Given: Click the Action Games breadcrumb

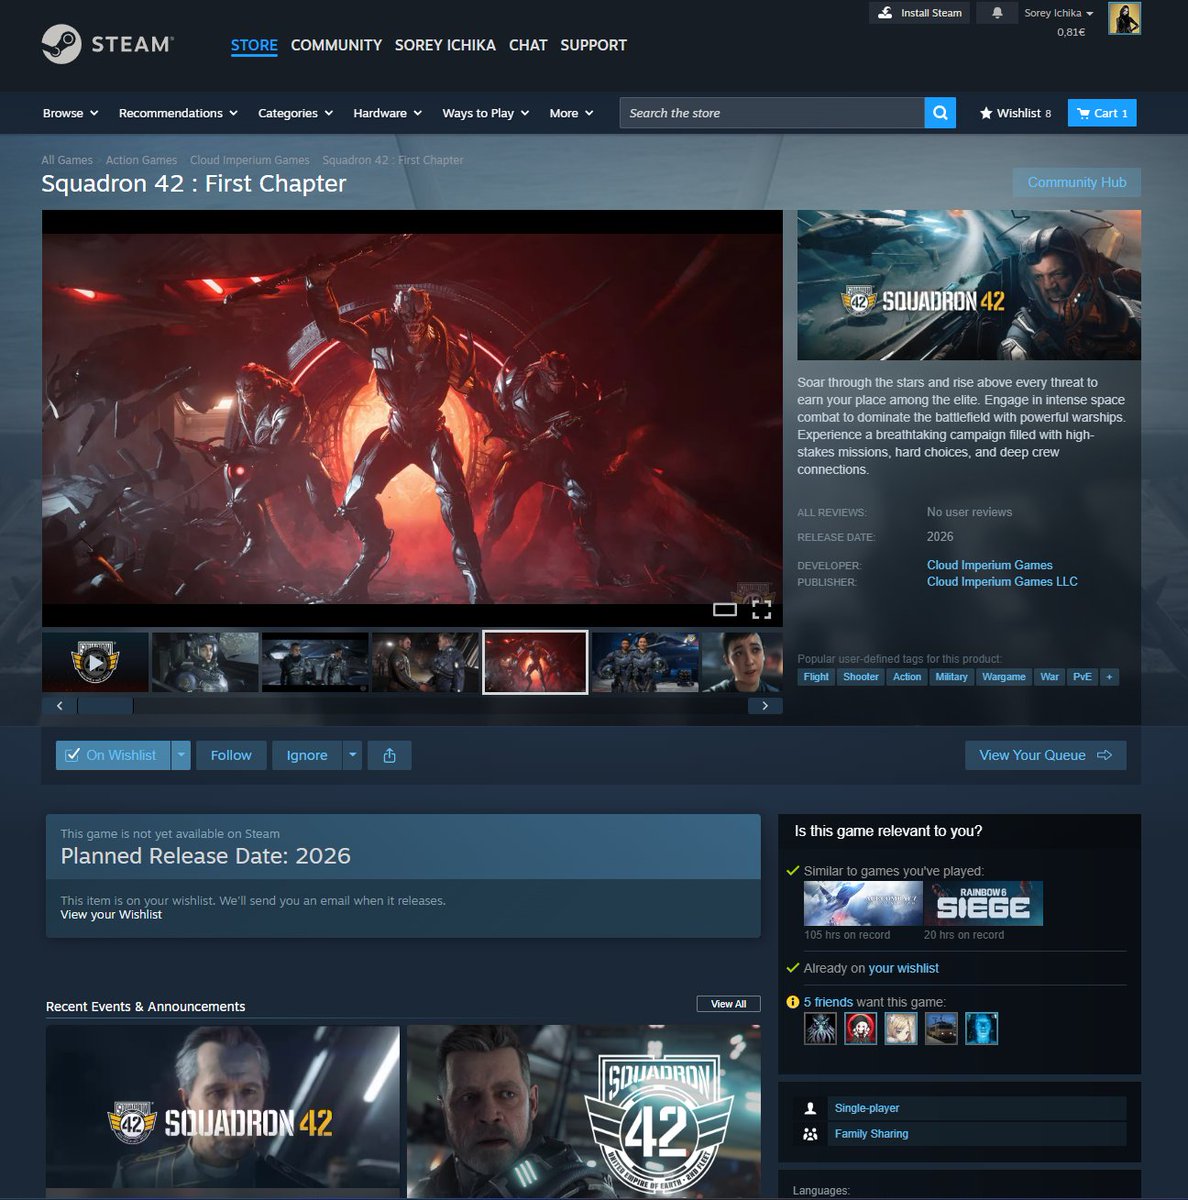Looking at the screenshot, I should pyautogui.click(x=141, y=160).
